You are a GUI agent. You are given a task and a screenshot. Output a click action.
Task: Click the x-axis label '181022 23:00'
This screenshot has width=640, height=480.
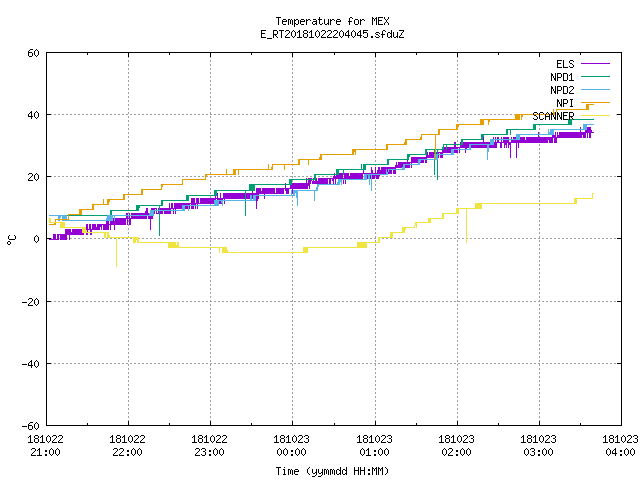209,446
